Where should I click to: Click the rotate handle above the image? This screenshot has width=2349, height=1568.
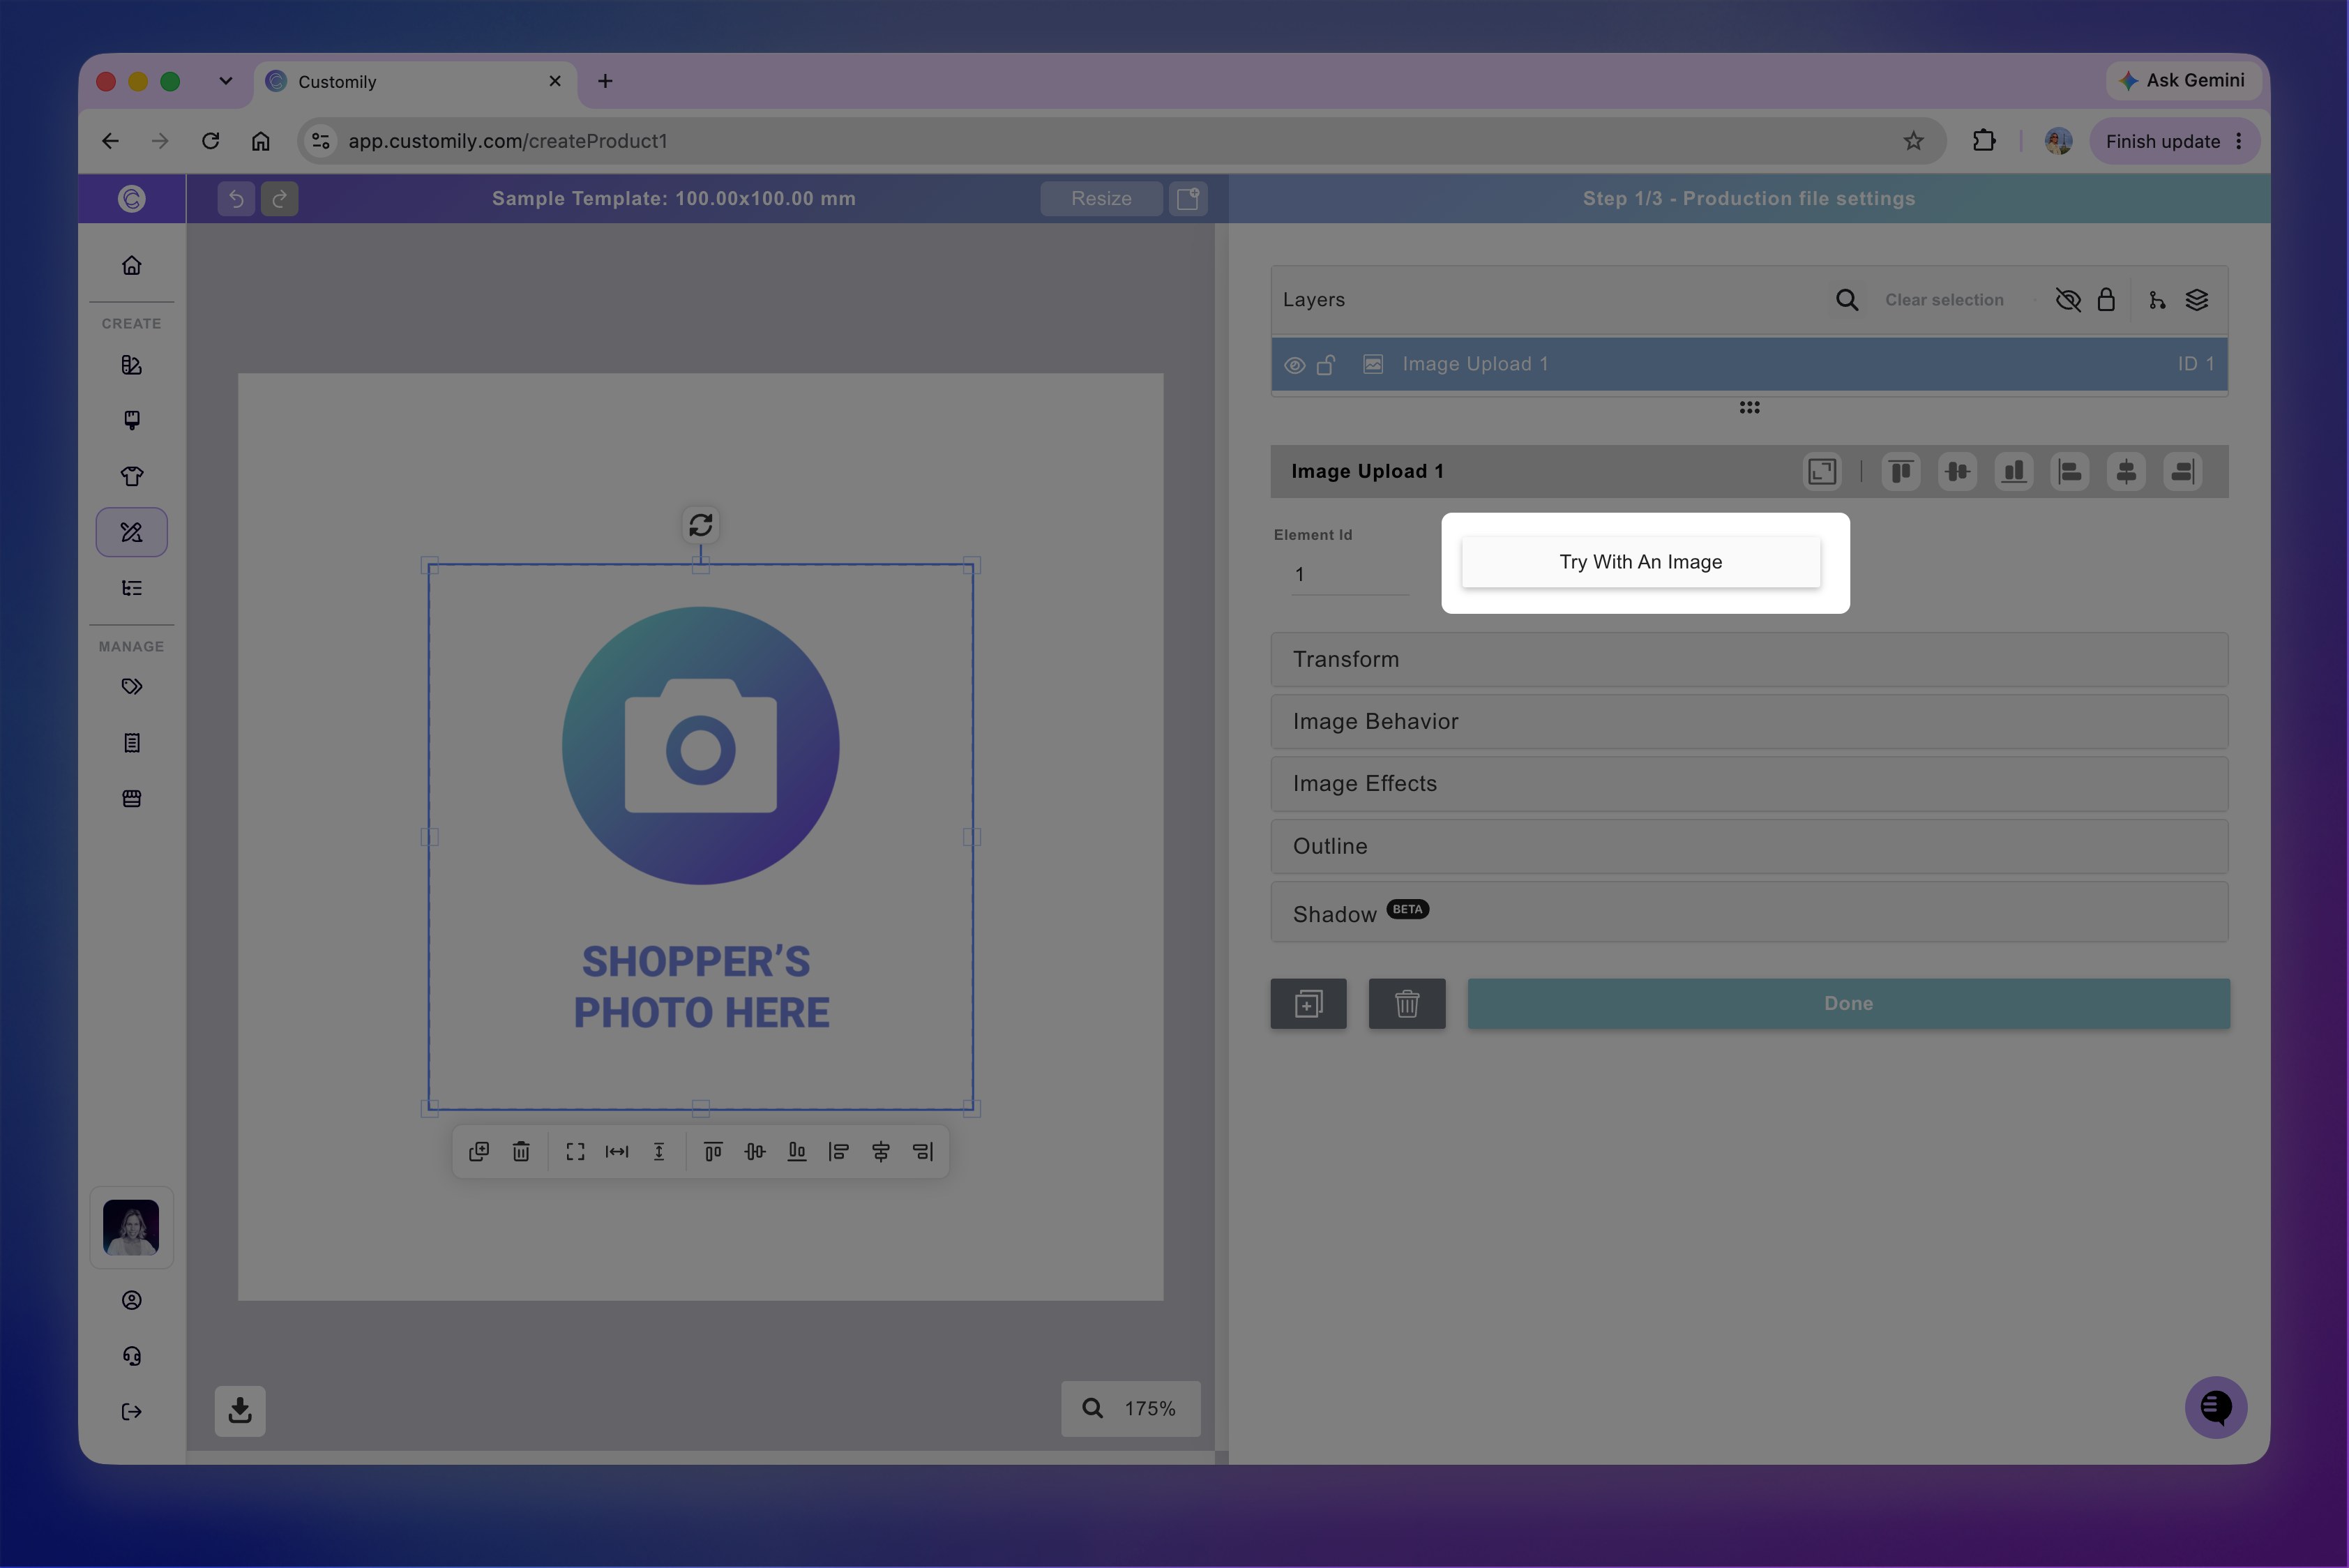(701, 524)
